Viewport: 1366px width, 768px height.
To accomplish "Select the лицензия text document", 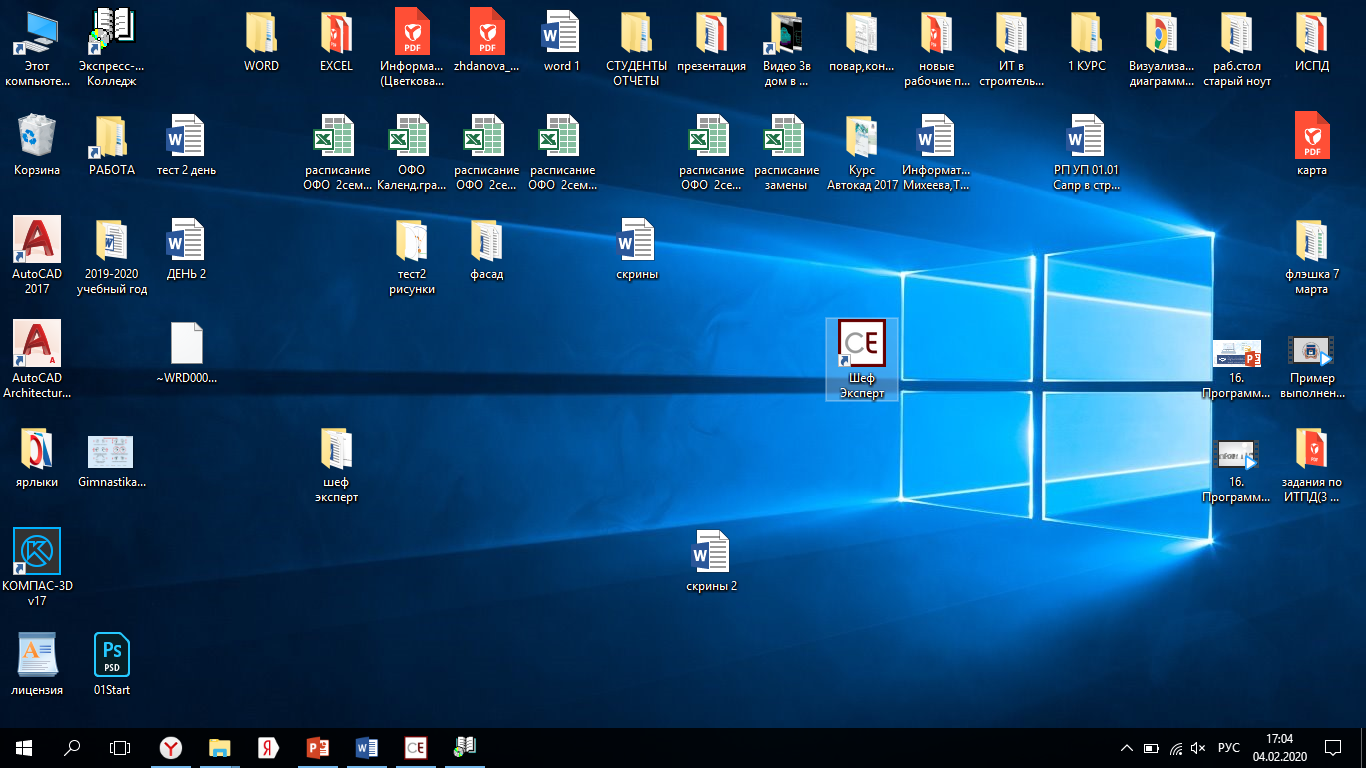I will (x=37, y=666).
